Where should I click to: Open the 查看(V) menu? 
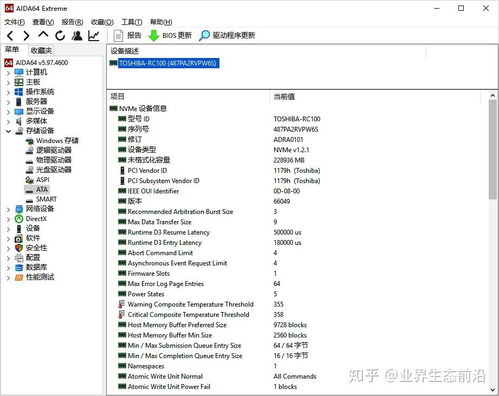tap(43, 22)
